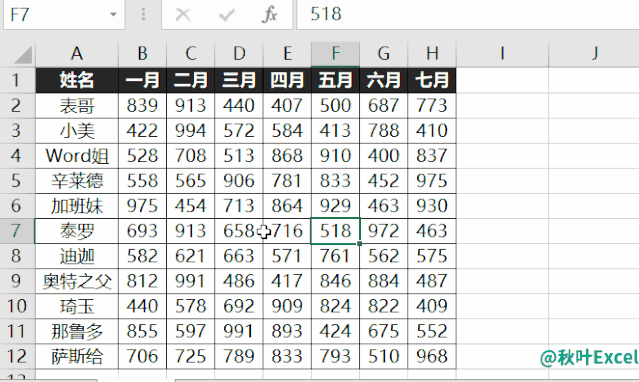This screenshot has width=639, height=382.
Task: Click the header cell 五月
Action: click(335, 80)
